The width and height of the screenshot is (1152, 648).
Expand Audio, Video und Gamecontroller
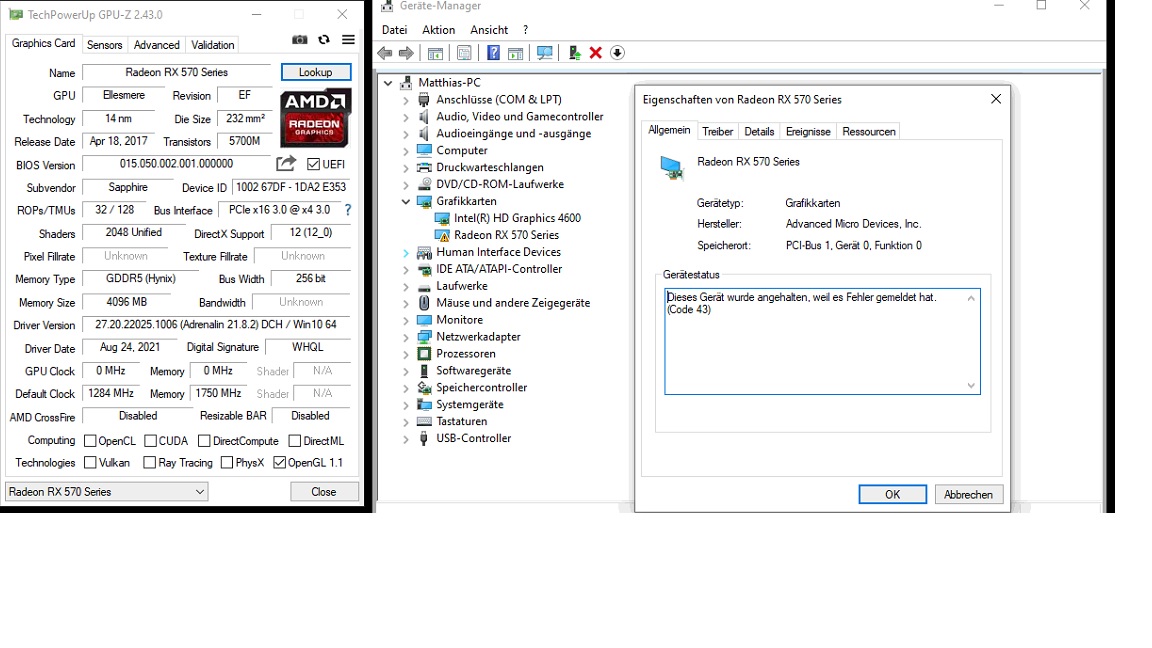point(406,117)
